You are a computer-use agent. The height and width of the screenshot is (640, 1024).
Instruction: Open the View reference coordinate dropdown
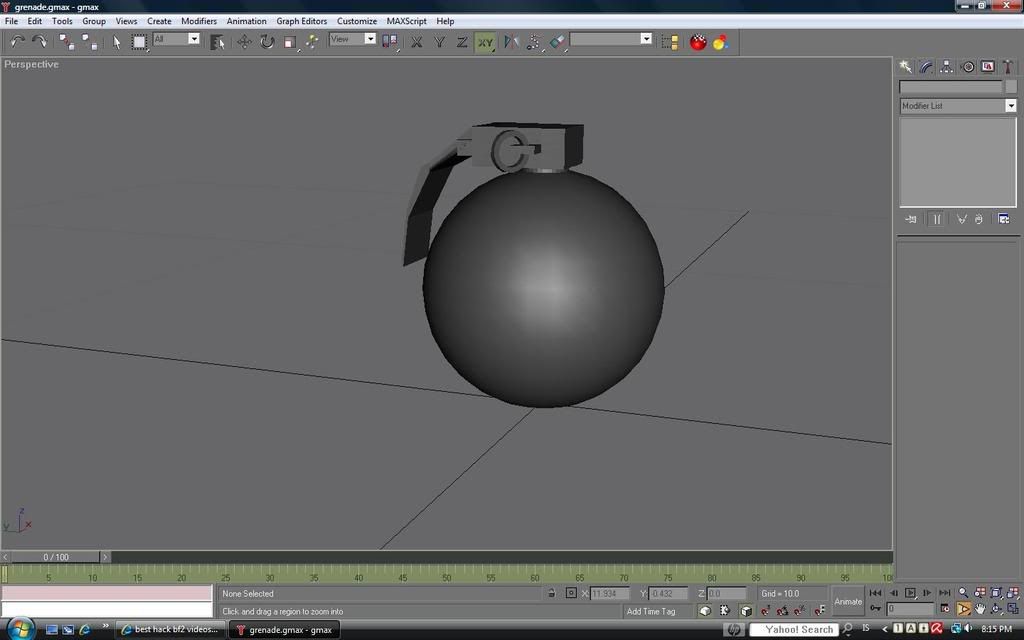click(369, 39)
